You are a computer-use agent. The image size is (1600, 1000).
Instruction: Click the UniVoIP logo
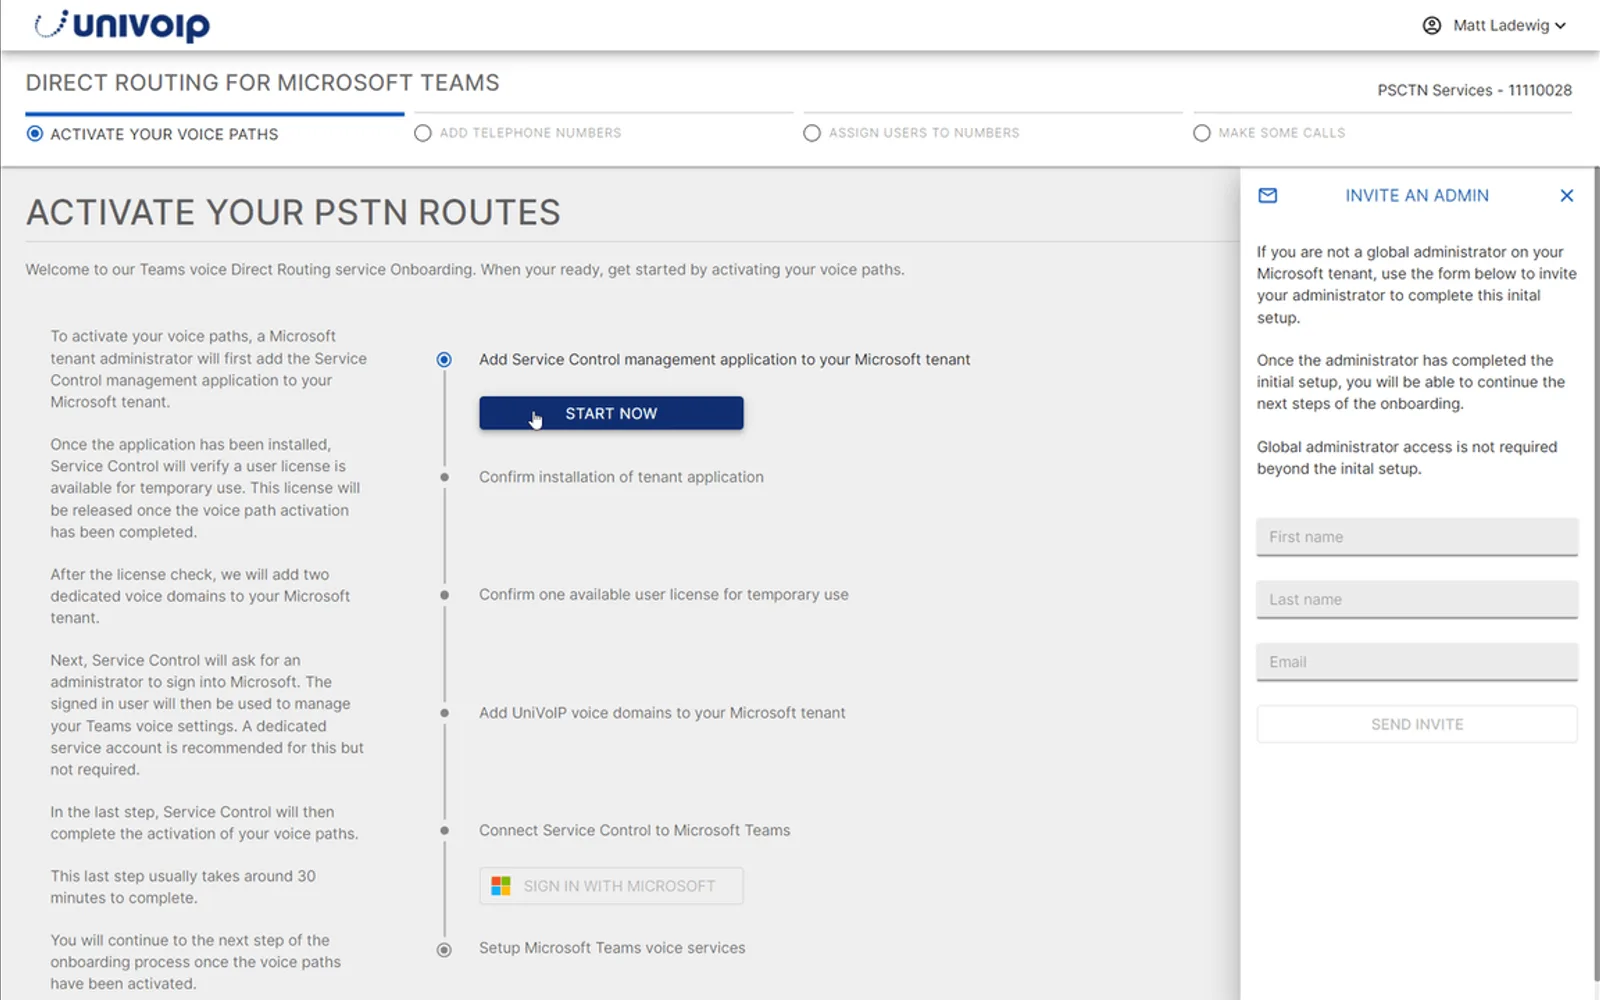tap(122, 26)
